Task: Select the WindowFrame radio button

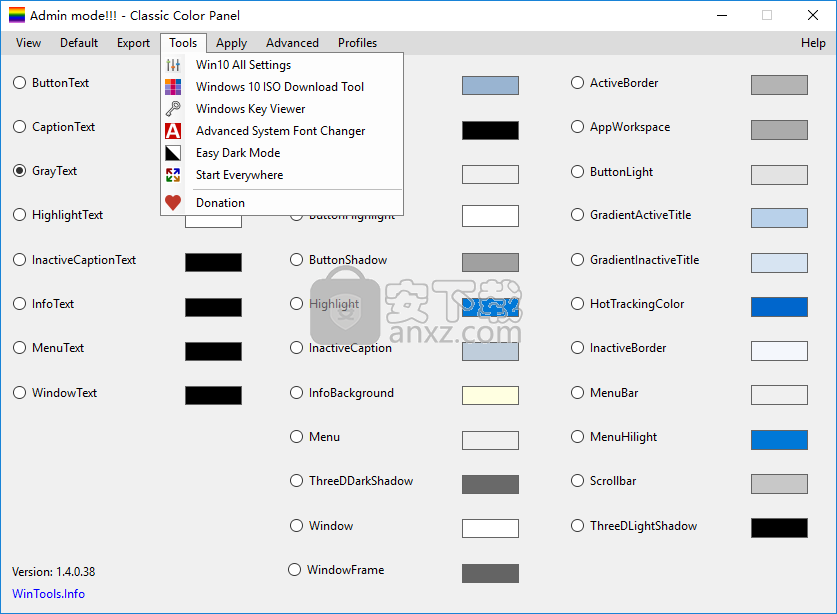Action: 295,570
